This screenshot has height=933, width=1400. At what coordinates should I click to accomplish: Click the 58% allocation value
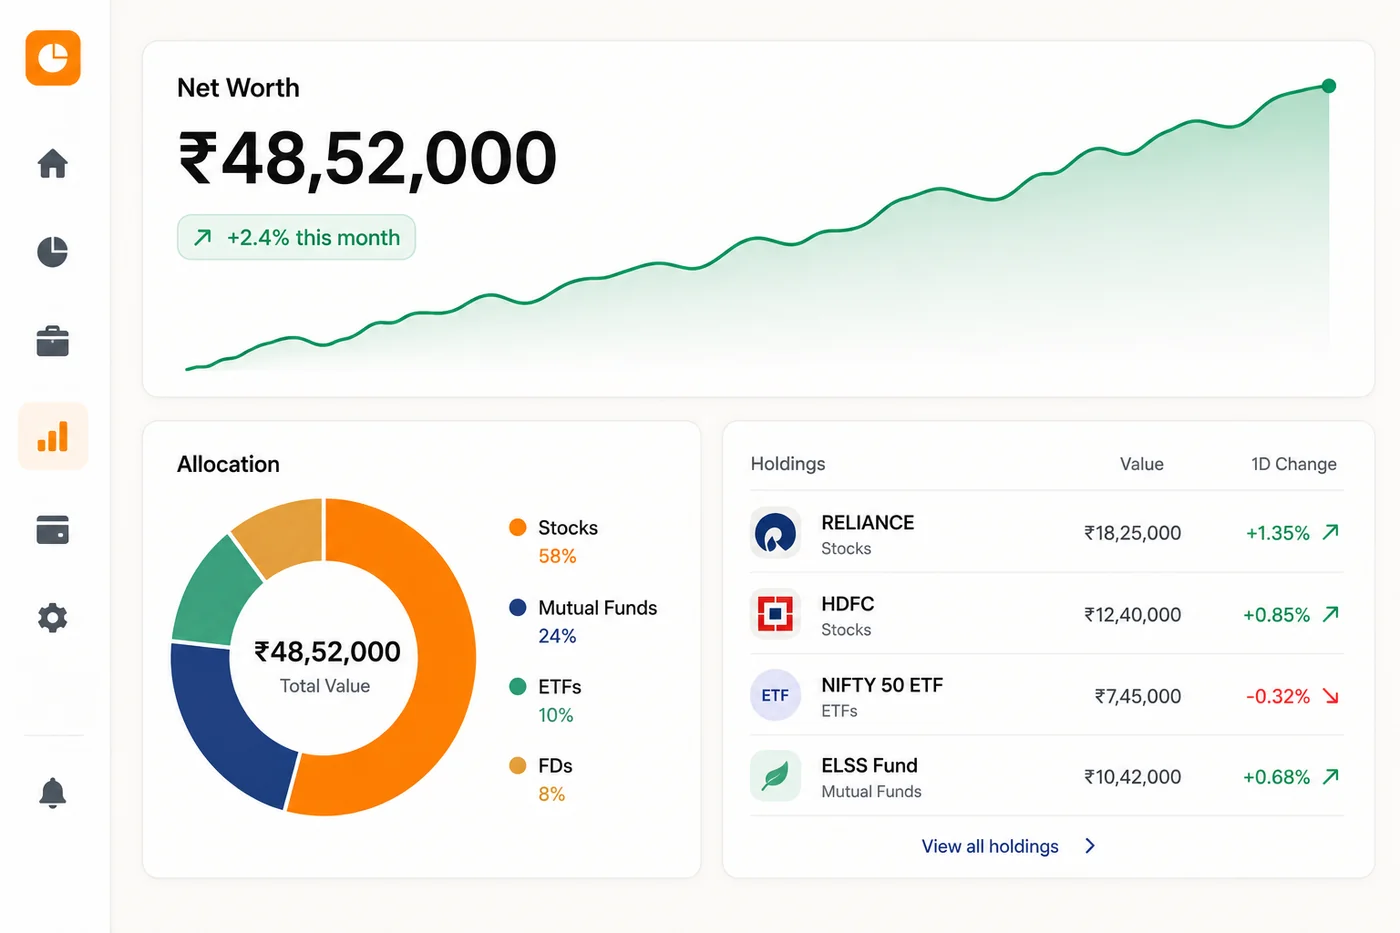tap(557, 556)
